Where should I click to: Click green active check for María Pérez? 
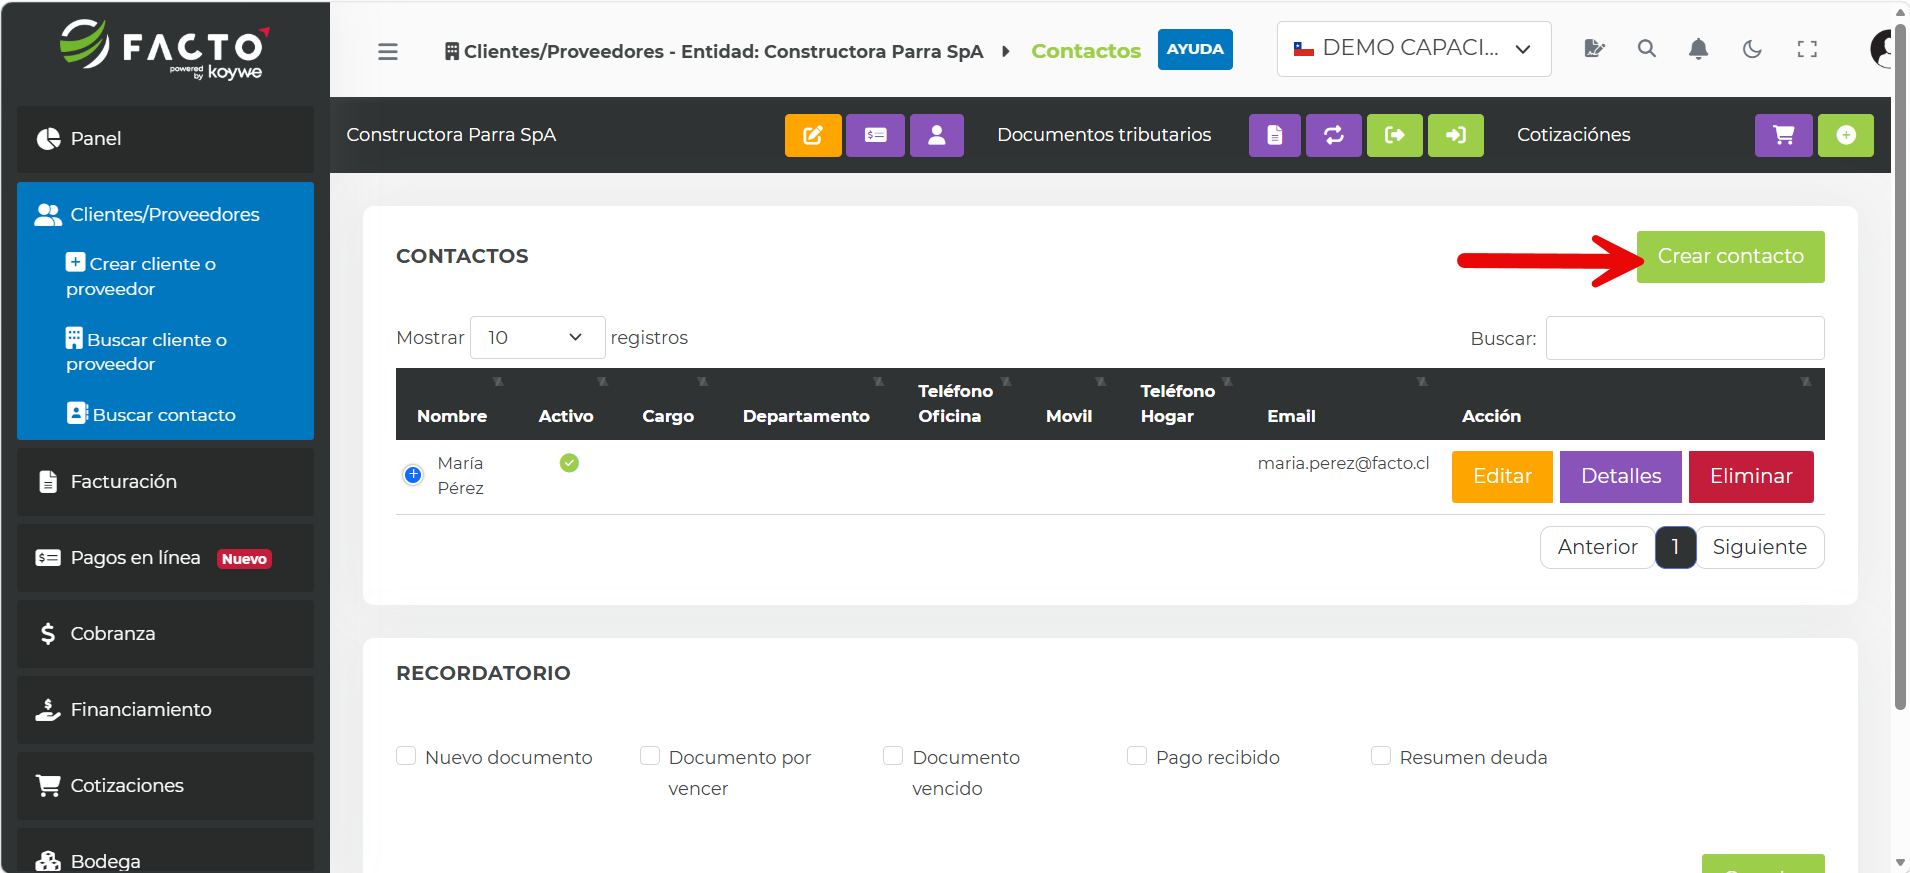click(569, 463)
